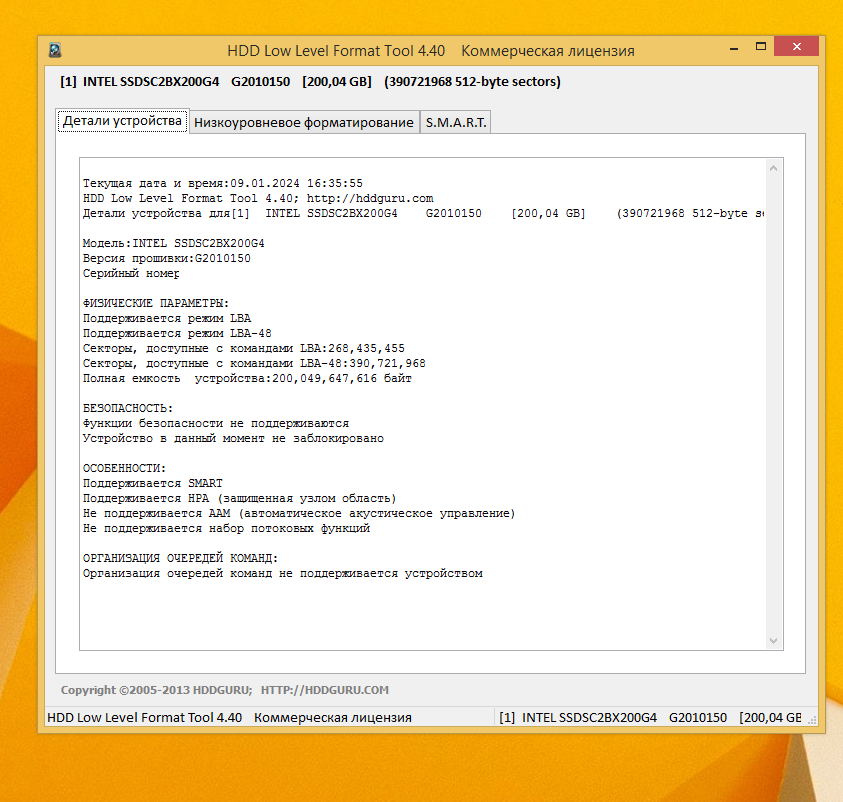Click Не поддерживается набор потоковых функций
Viewport: 843px width, 802px height.
pos(226,529)
